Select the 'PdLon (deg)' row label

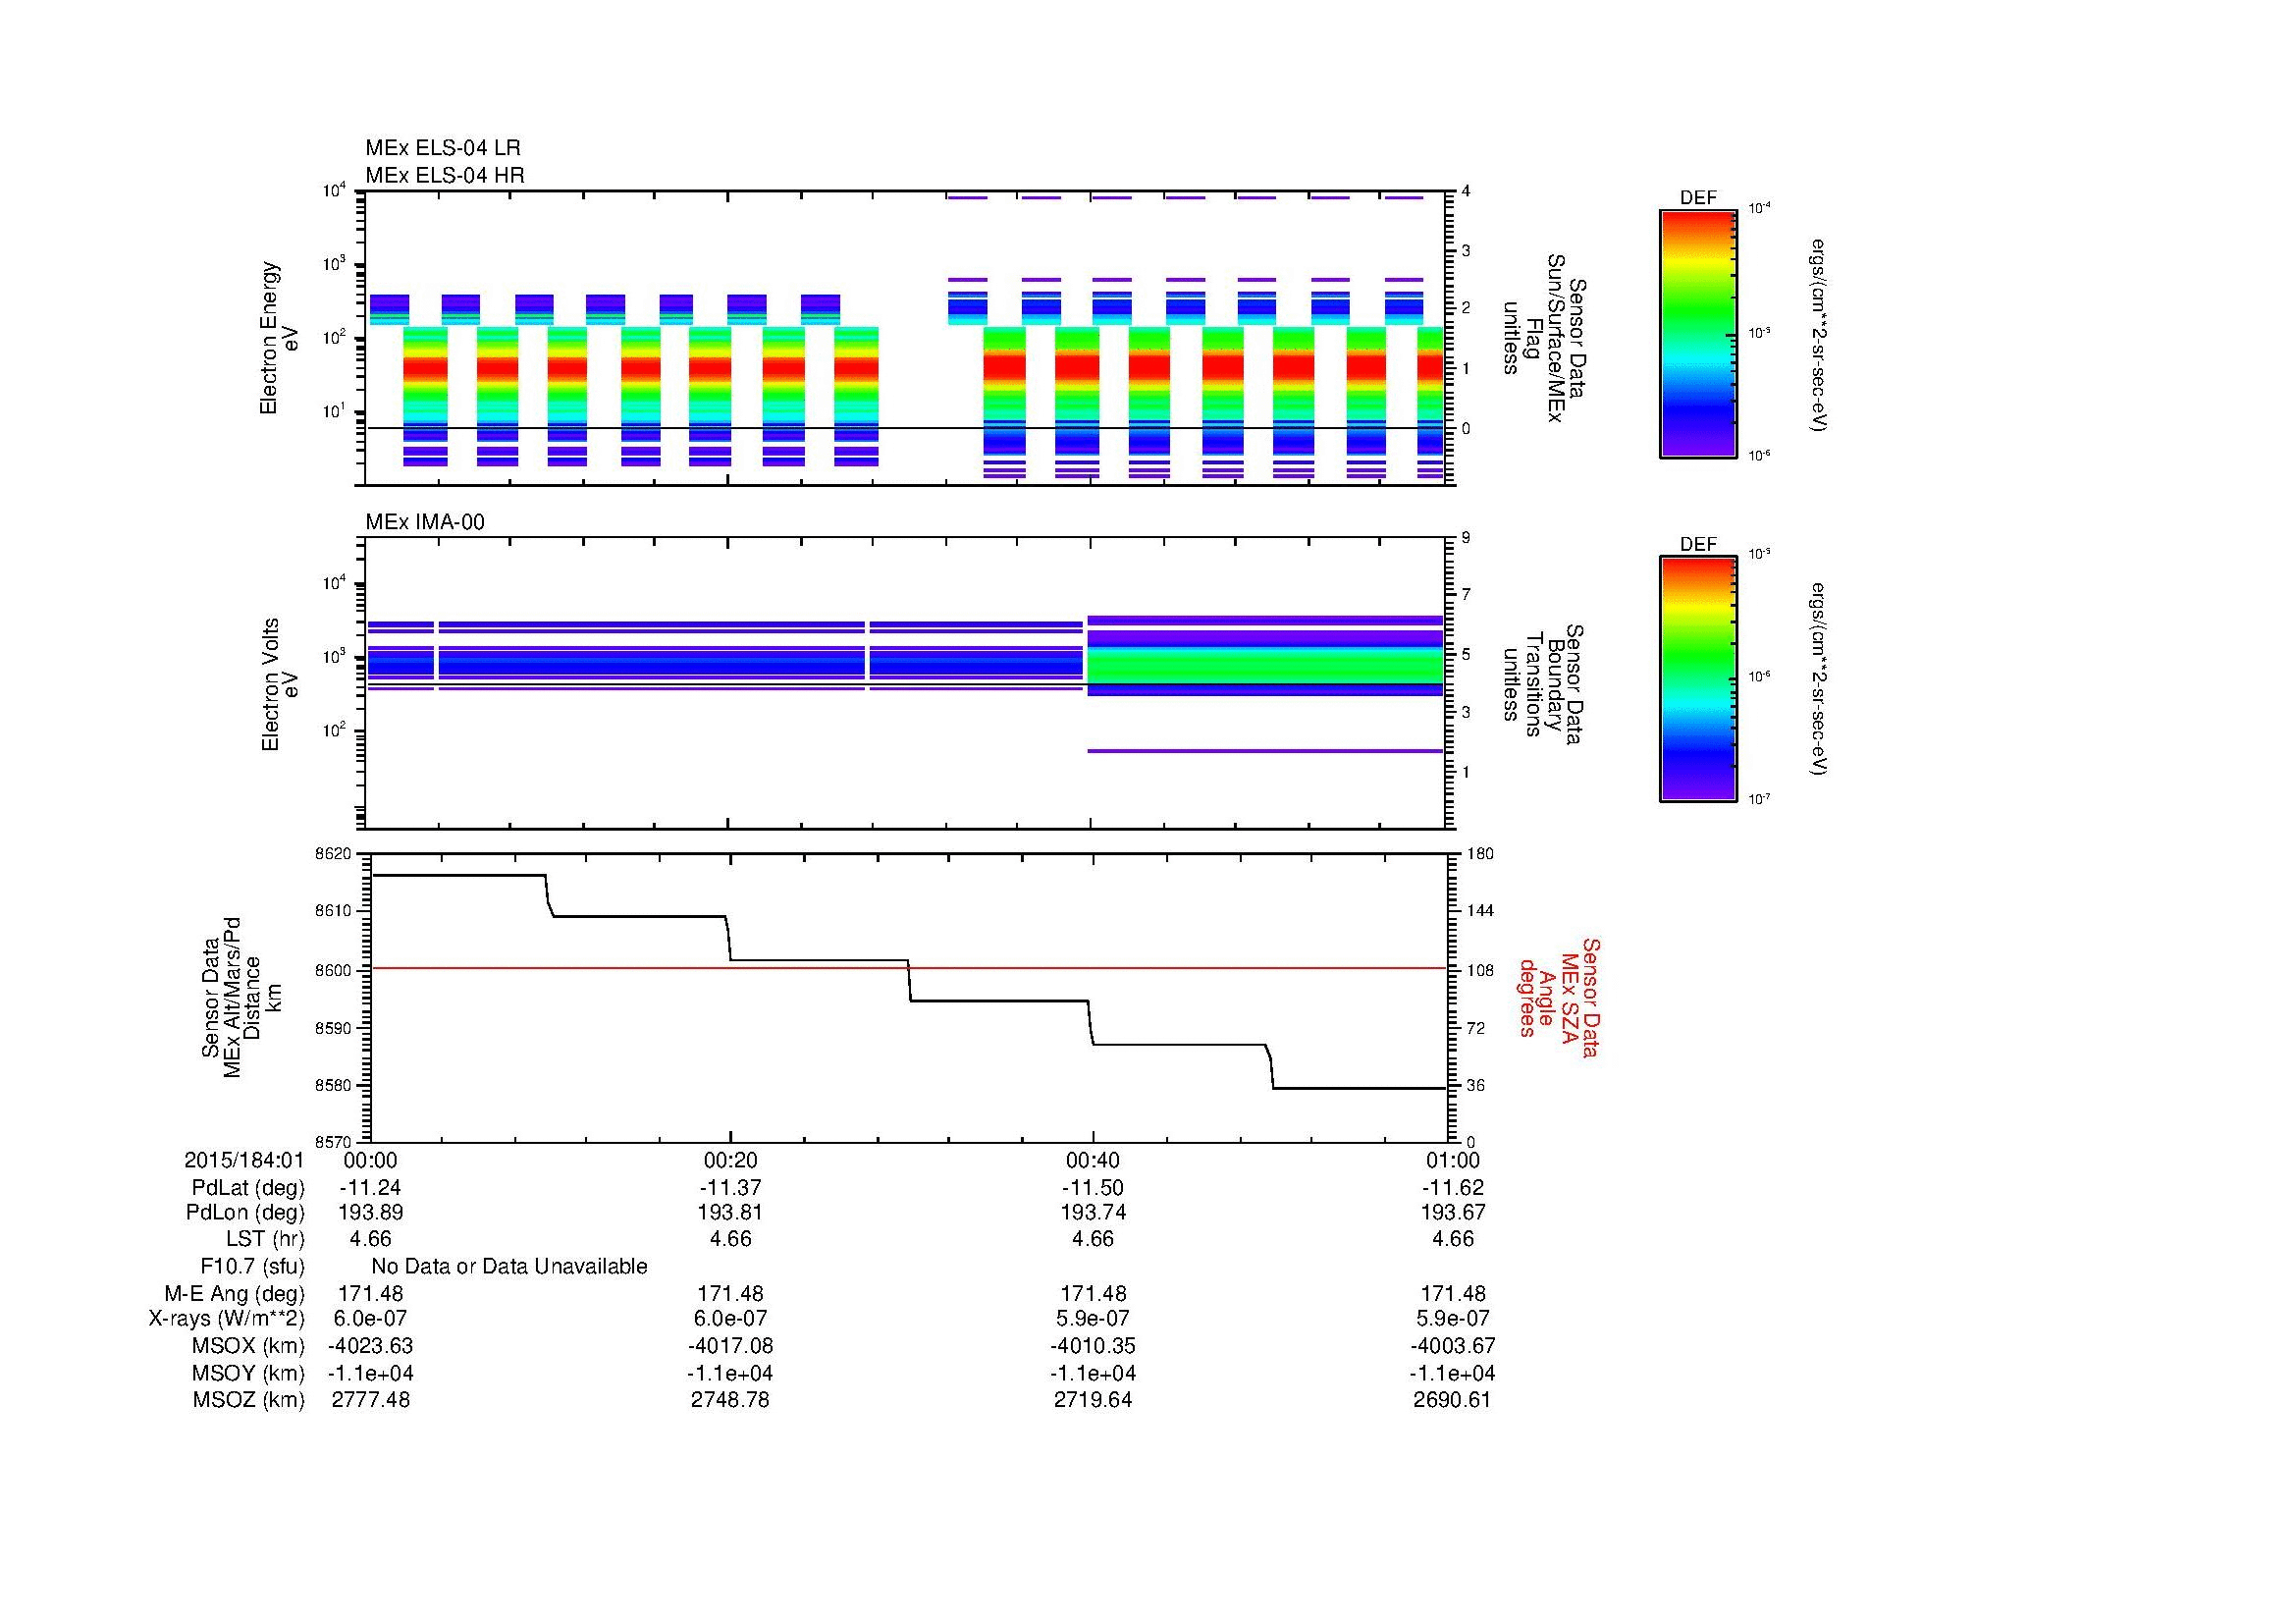pyautogui.click(x=245, y=1212)
